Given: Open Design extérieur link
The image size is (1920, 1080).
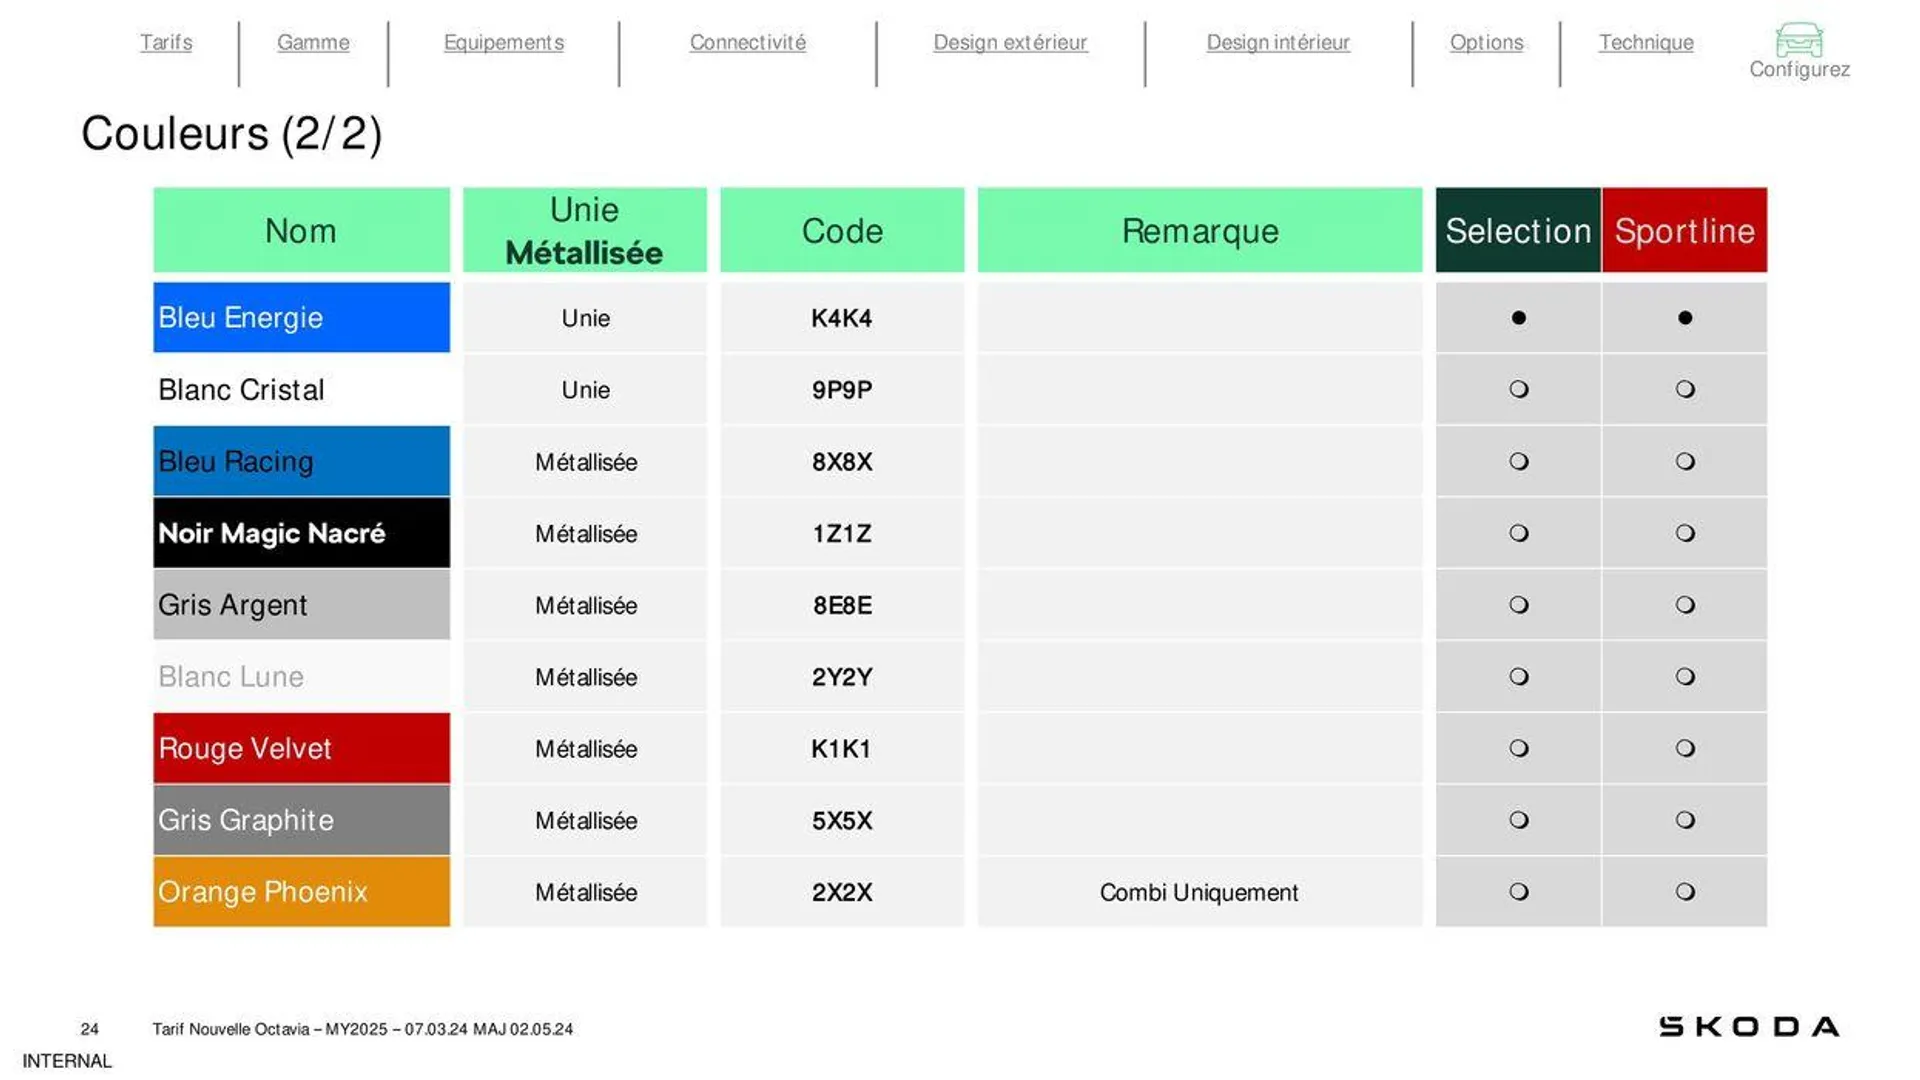Looking at the screenshot, I should click(x=1010, y=42).
